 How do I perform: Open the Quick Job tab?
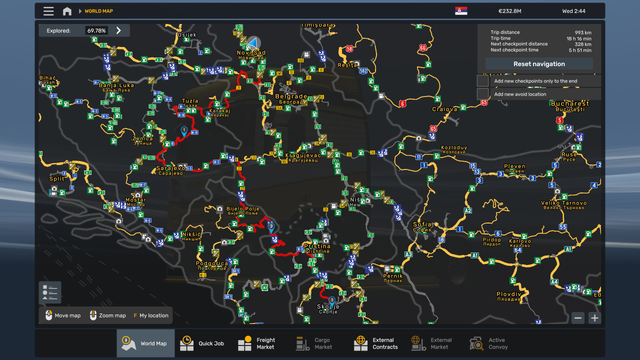pos(203,343)
